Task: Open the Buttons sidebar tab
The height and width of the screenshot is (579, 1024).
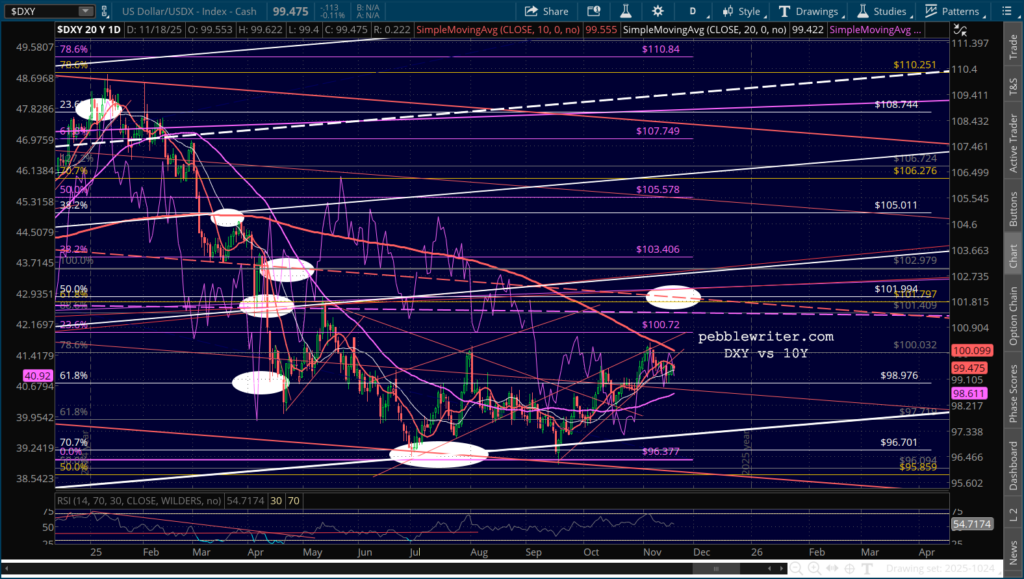Action: 1013,208
